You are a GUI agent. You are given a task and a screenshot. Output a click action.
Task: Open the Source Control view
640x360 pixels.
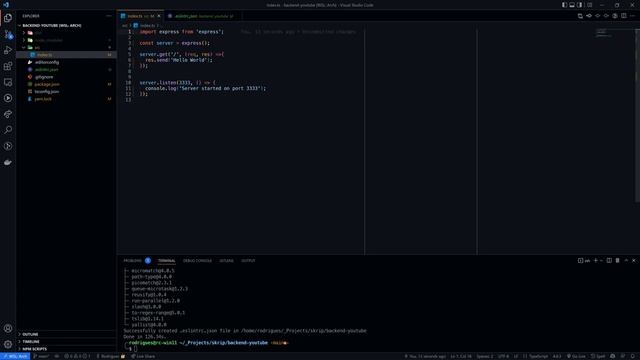[8, 34]
